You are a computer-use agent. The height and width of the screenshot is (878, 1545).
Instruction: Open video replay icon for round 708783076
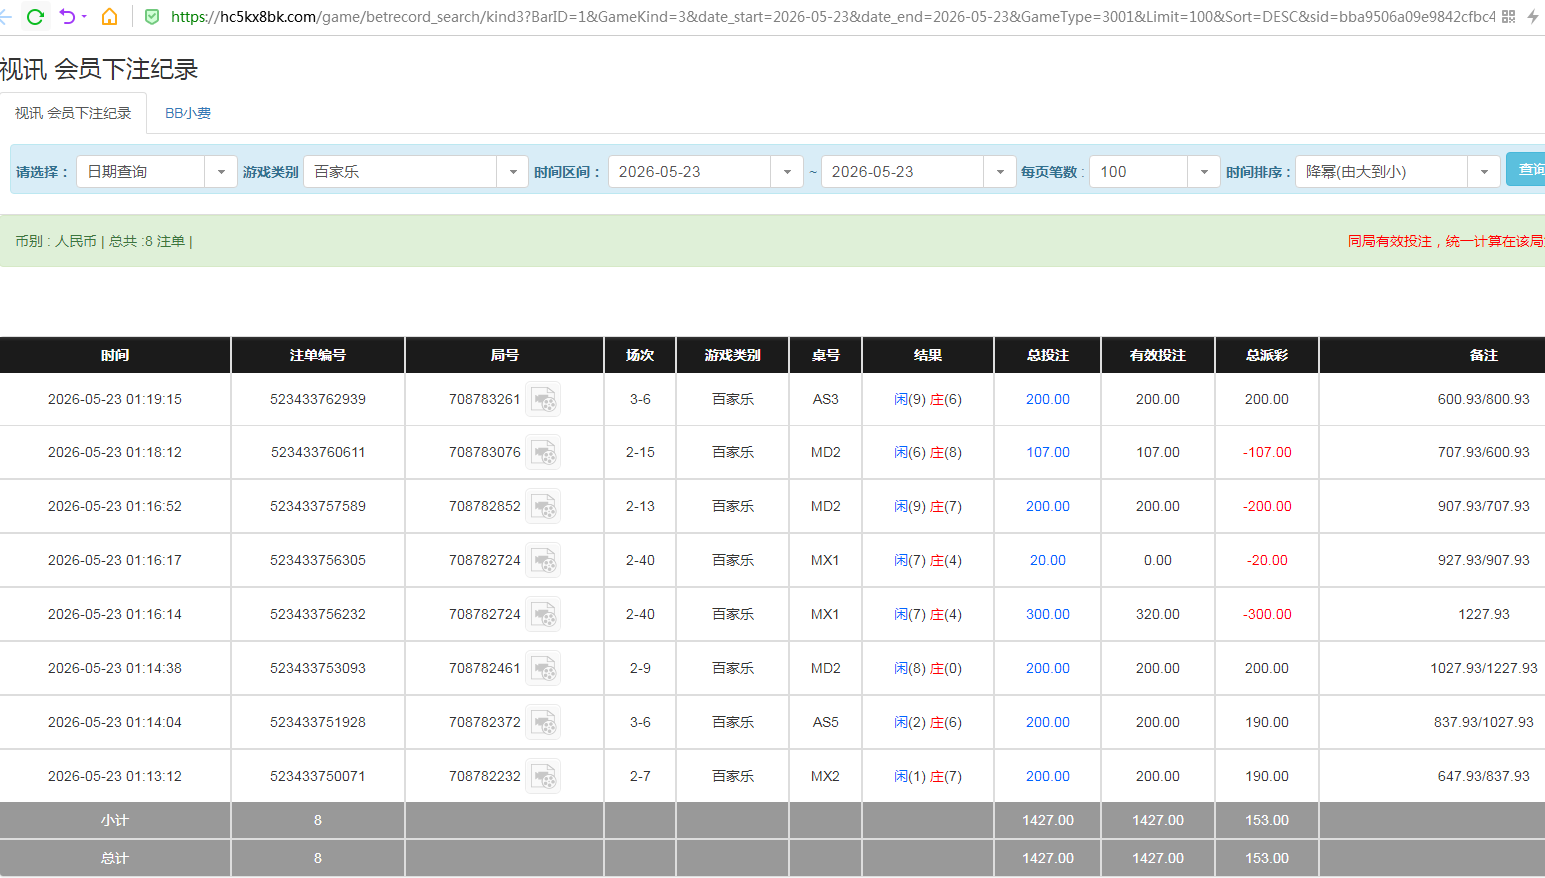pos(544,453)
